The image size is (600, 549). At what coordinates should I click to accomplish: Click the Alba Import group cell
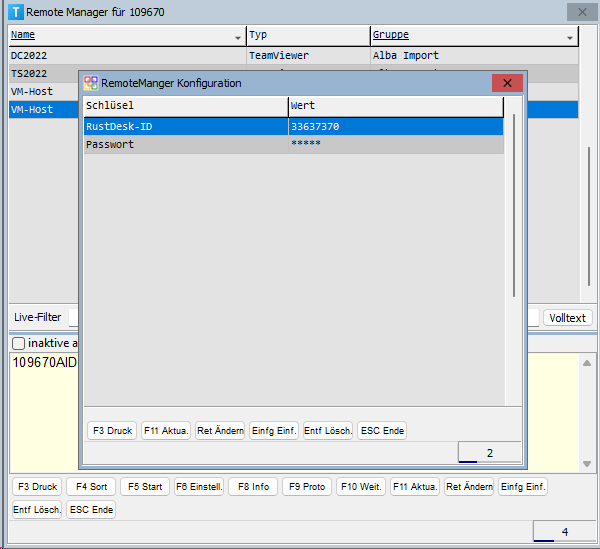(x=474, y=56)
